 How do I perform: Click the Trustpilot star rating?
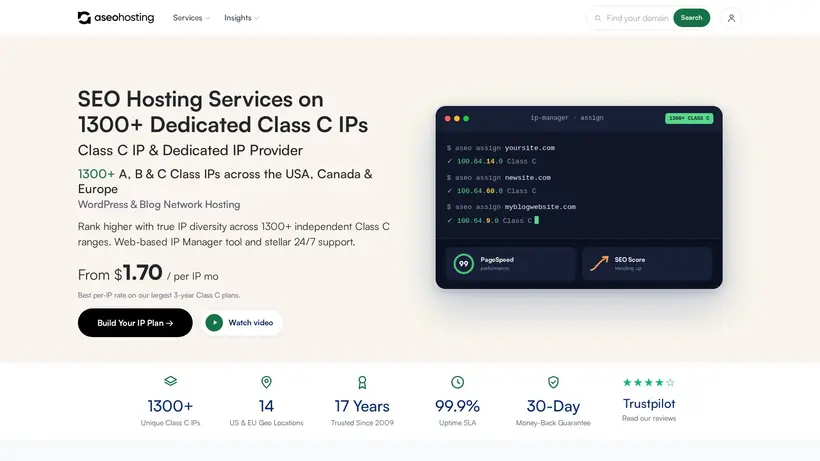(648, 383)
